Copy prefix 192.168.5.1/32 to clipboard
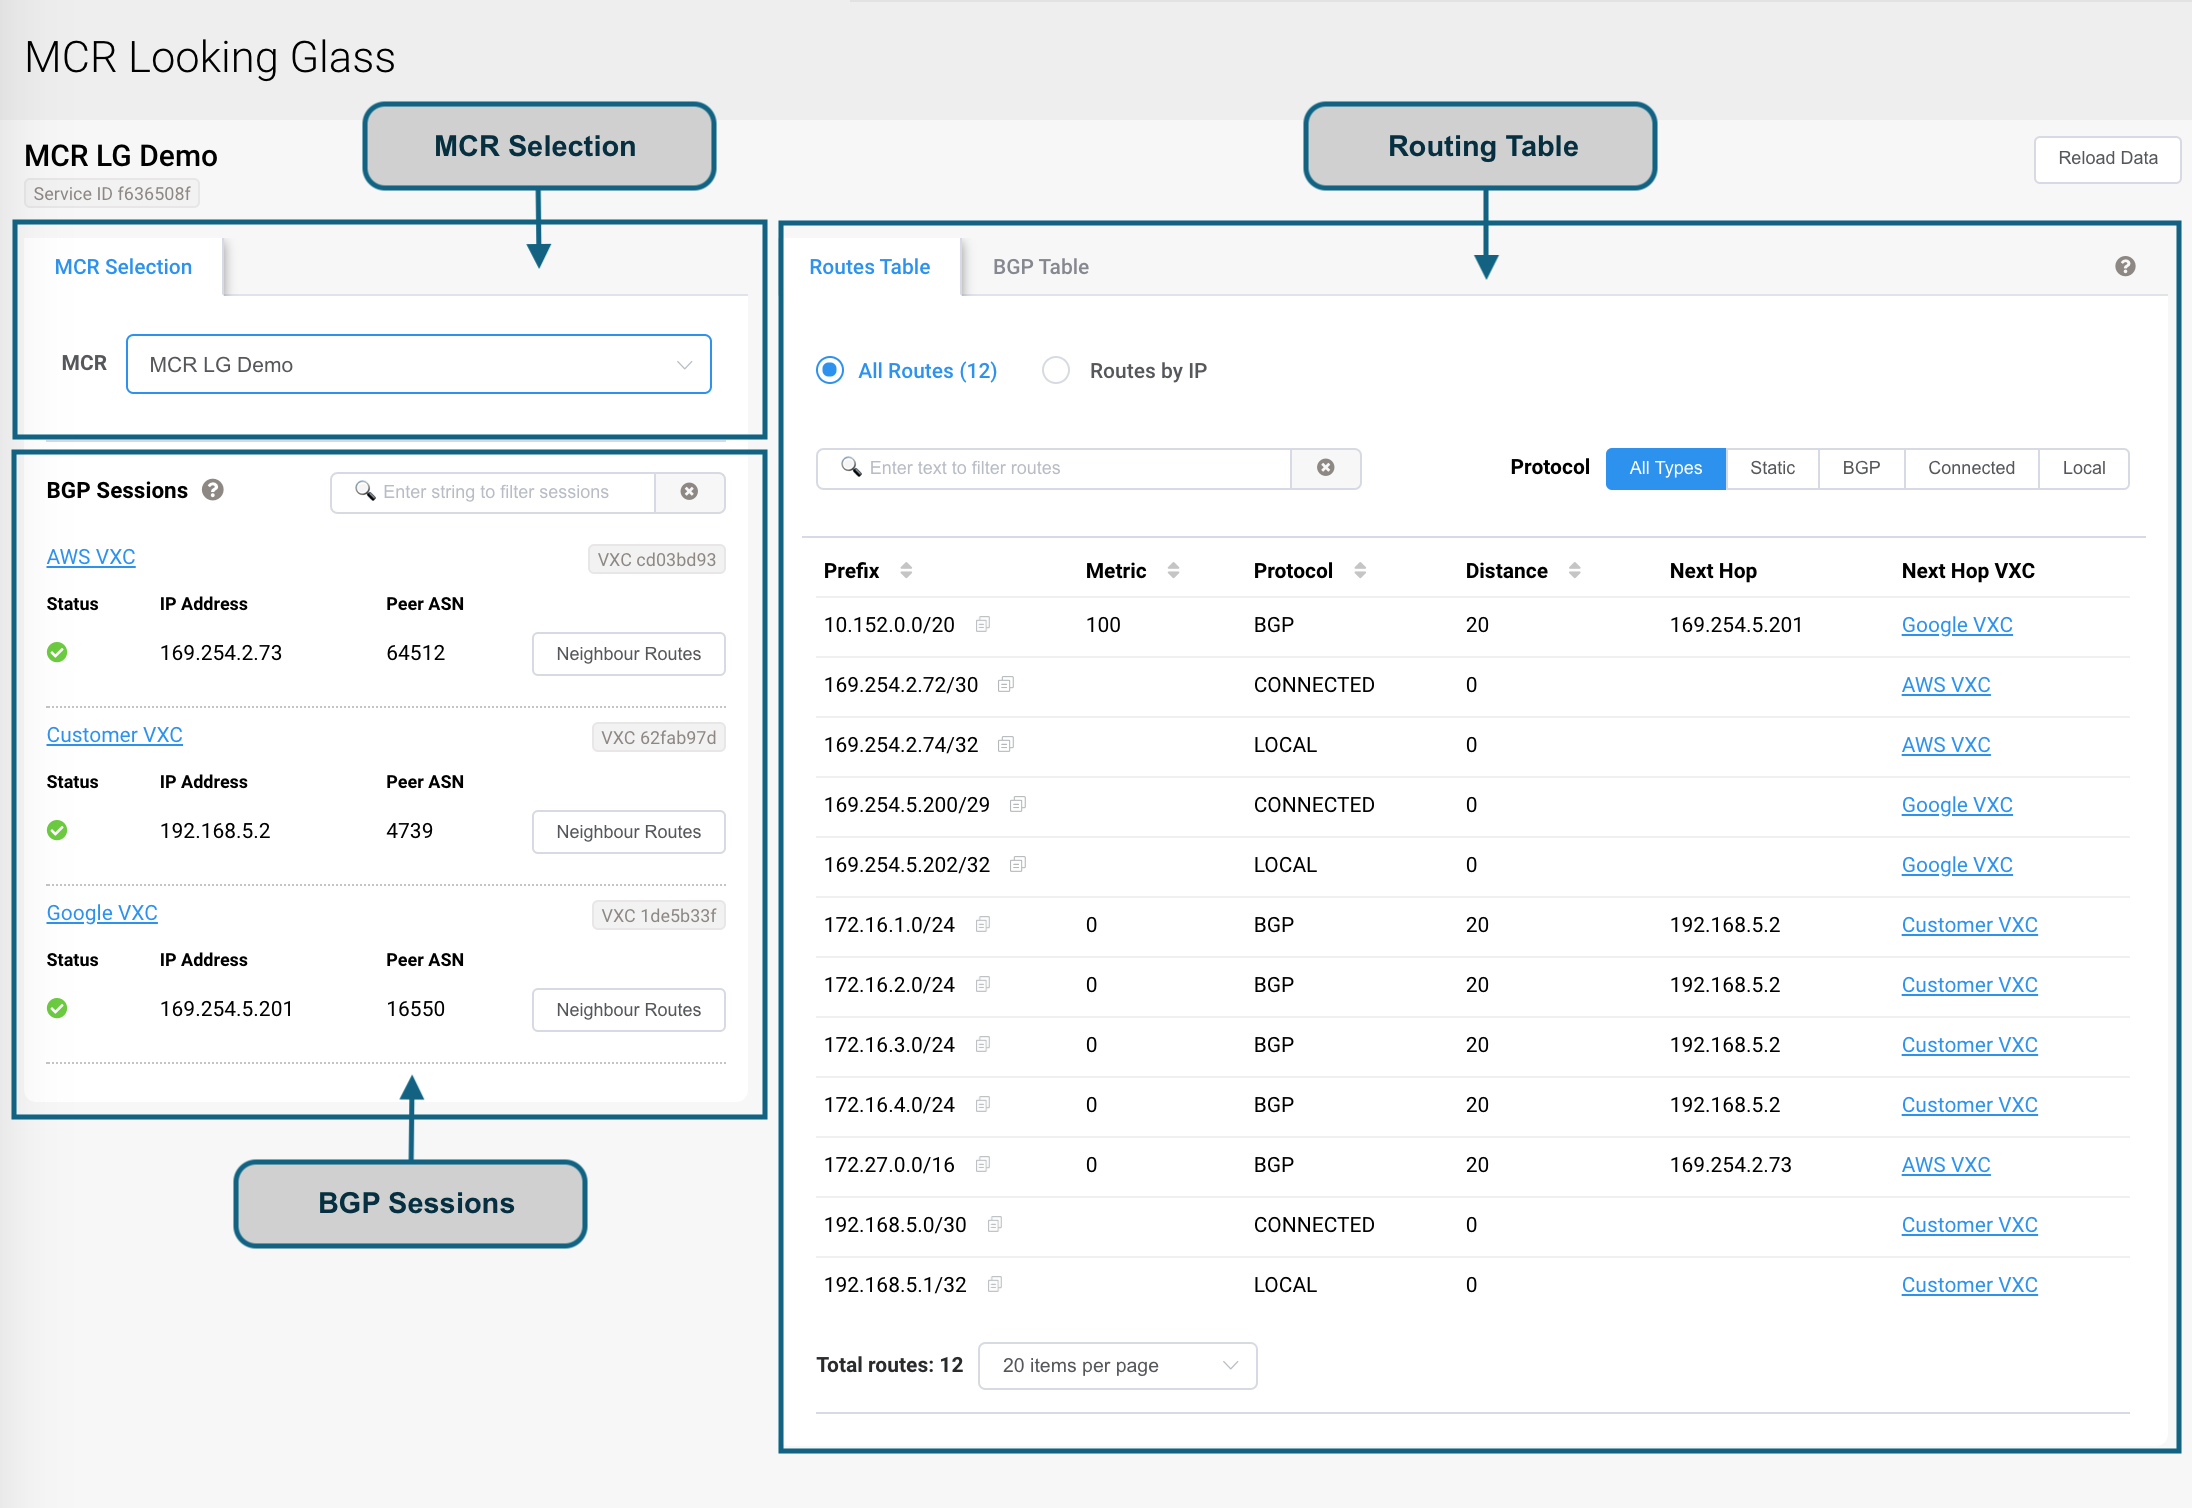Image resolution: width=2192 pixels, height=1508 pixels. (x=995, y=1284)
